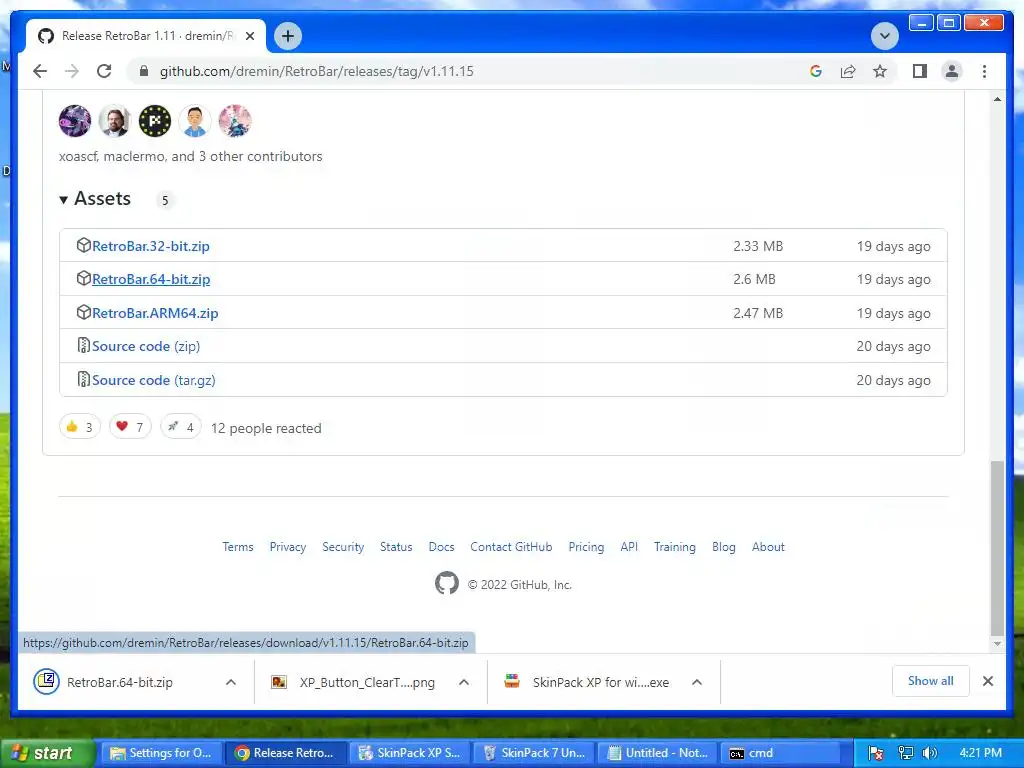The height and width of the screenshot is (768, 1024).
Task: Bookmark this page with the star icon
Action: [880, 71]
